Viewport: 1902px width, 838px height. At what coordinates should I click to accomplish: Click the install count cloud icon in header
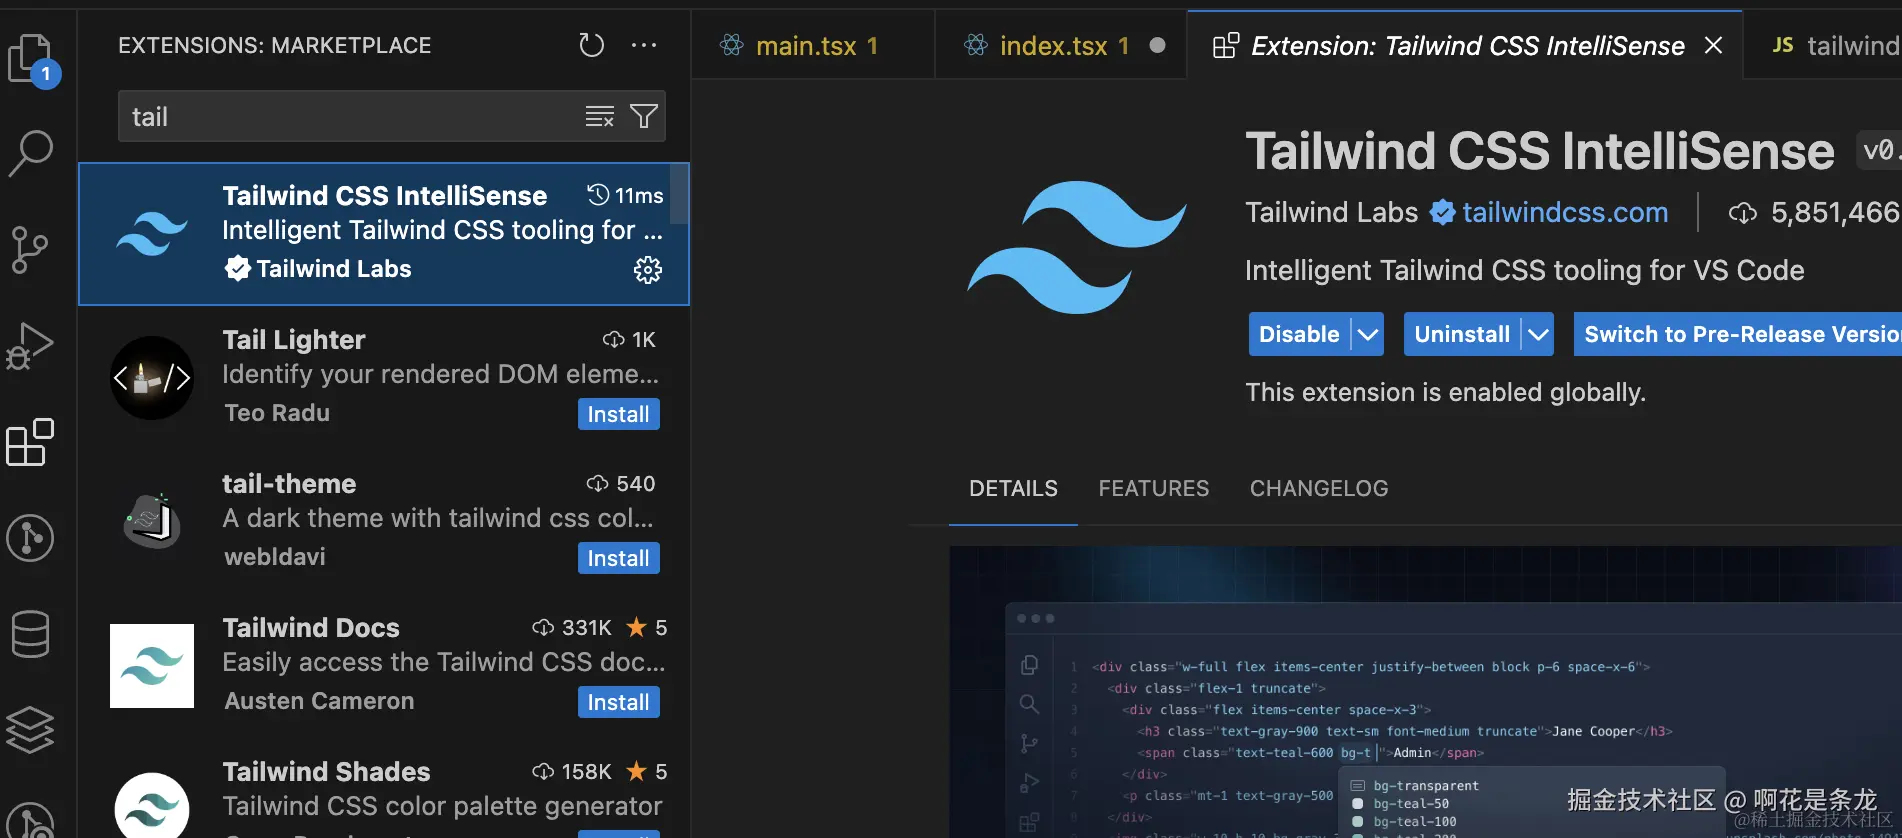pos(1743,213)
